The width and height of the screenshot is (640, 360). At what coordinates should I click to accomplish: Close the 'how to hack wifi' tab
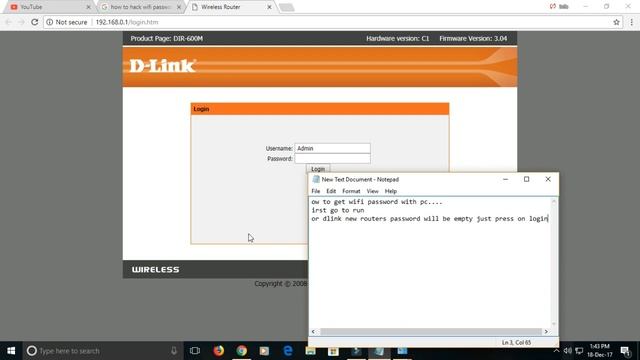[x=178, y=7]
